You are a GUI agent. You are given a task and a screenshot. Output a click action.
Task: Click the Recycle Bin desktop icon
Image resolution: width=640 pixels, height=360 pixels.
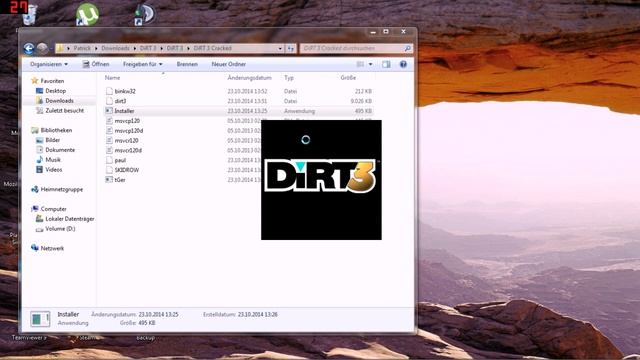31,15
